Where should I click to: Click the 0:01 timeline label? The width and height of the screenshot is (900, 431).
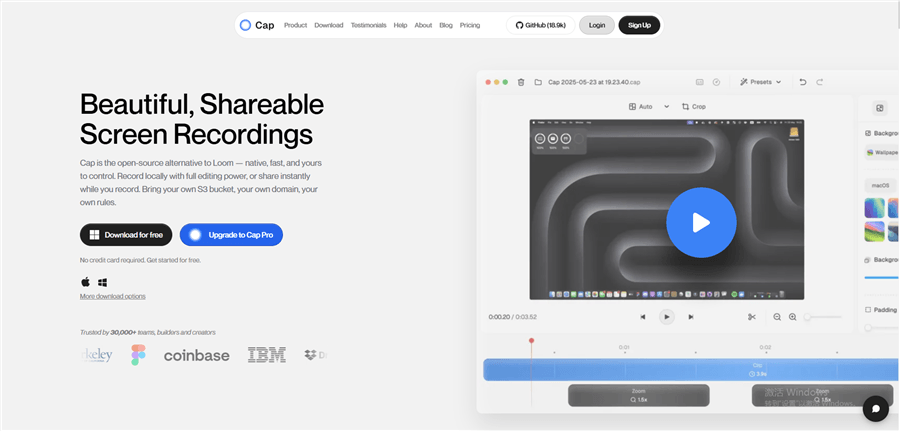[x=624, y=347]
